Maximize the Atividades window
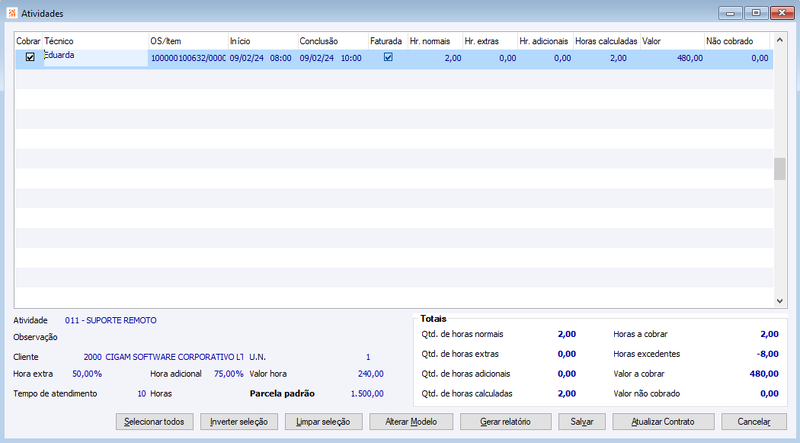Image resolution: width=800 pixels, height=443 pixels. tap(756, 13)
